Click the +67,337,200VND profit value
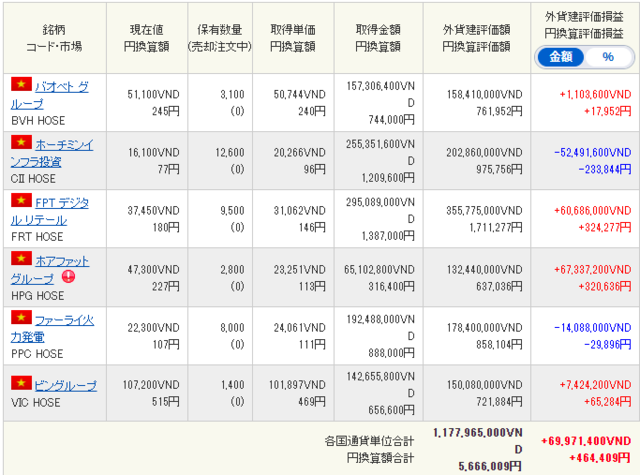The height and width of the screenshot is (475, 640). (593, 270)
